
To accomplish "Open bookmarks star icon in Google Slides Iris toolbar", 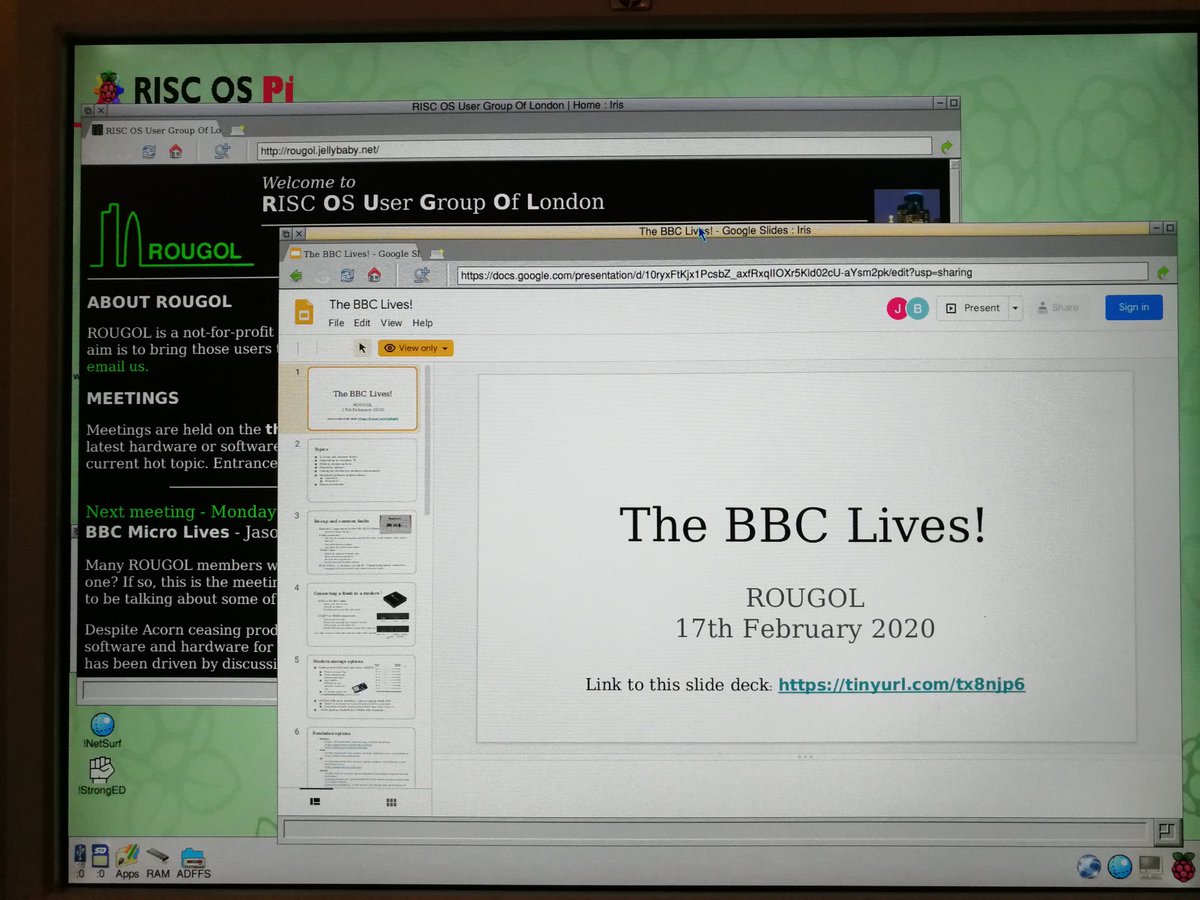I will click(x=421, y=275).
